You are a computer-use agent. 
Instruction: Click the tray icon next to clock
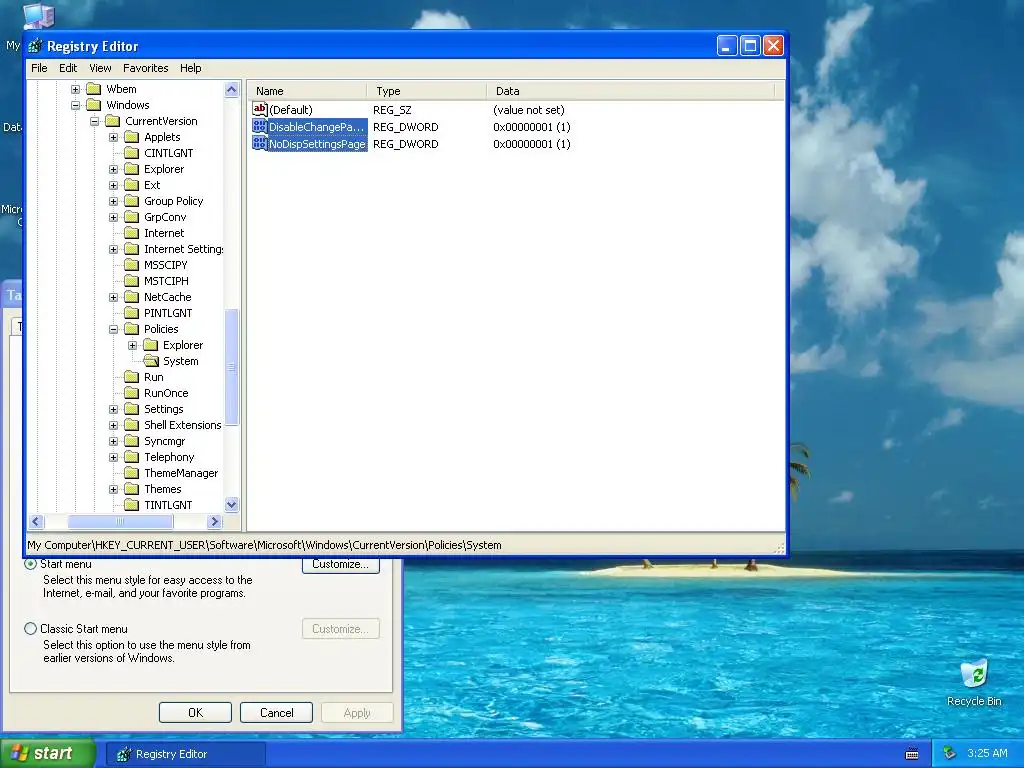pyautogui.click(x=949, y=754)
